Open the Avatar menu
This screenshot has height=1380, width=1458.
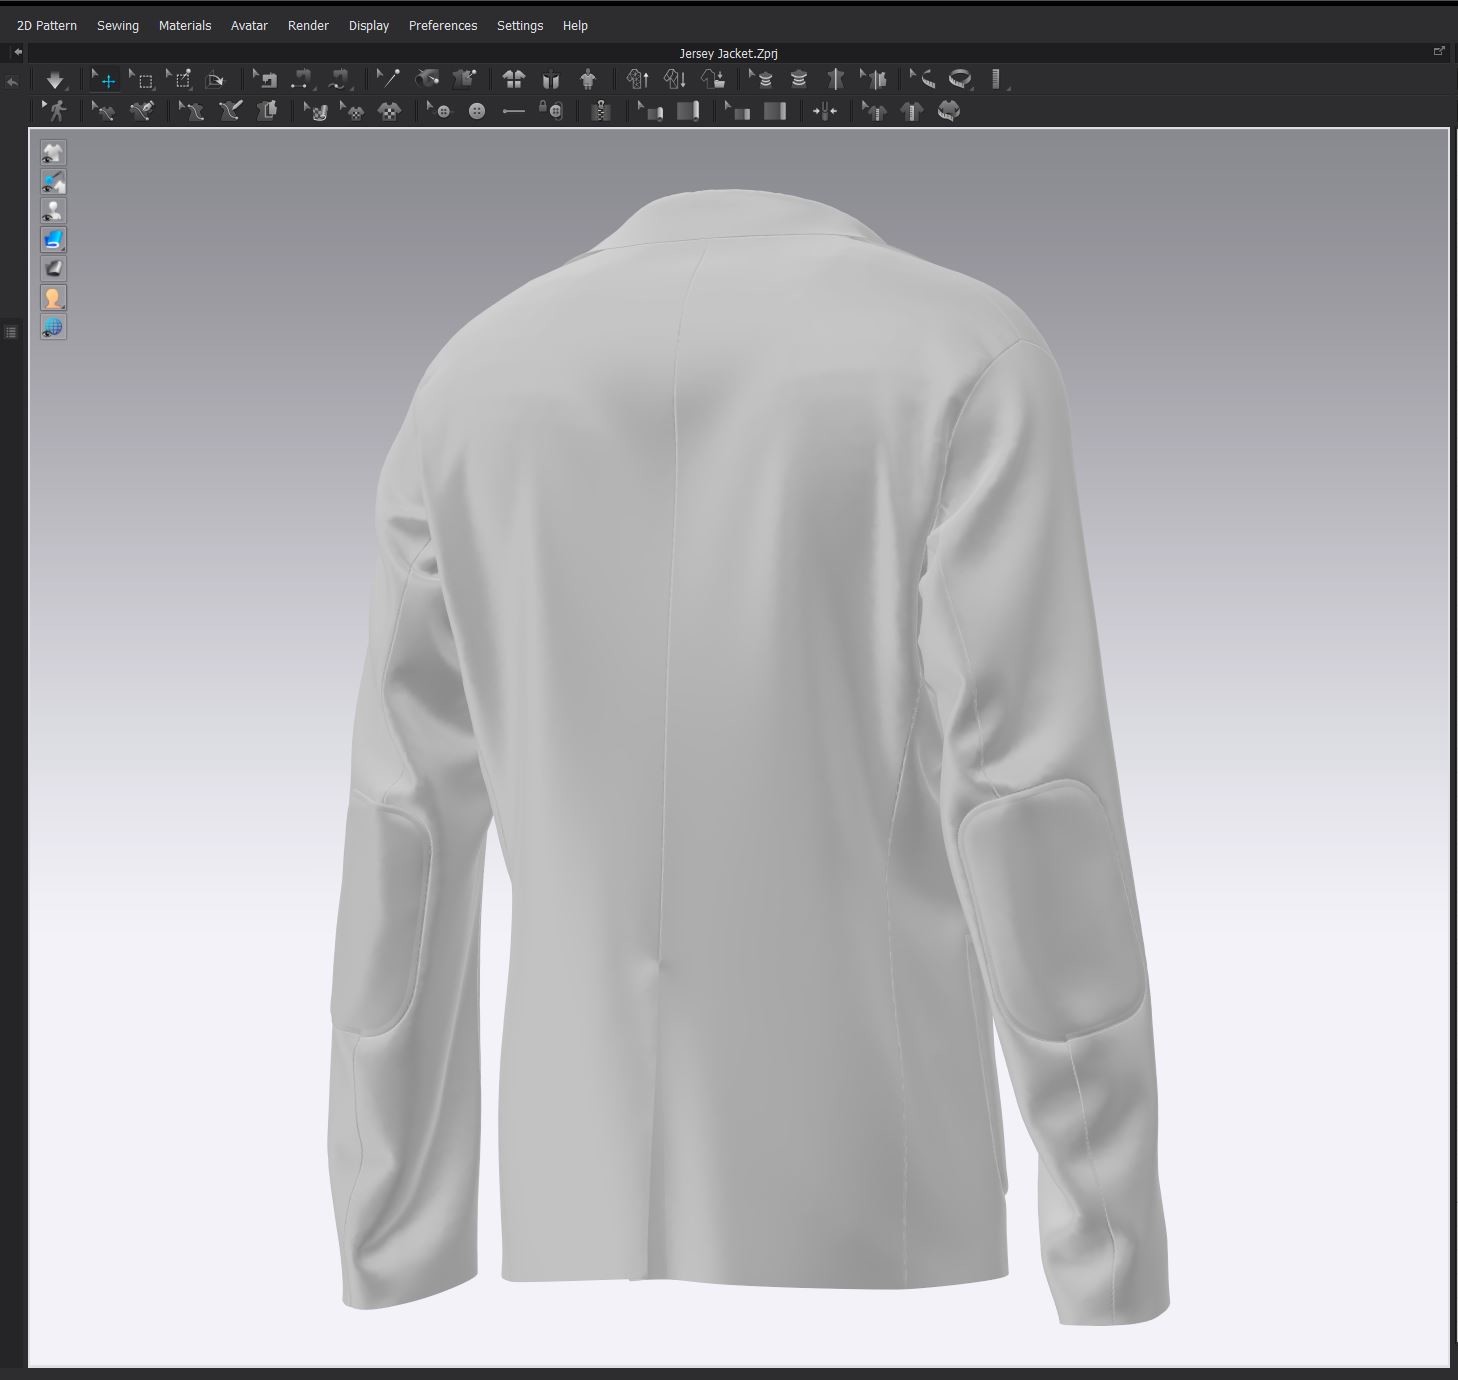point(249,25)
